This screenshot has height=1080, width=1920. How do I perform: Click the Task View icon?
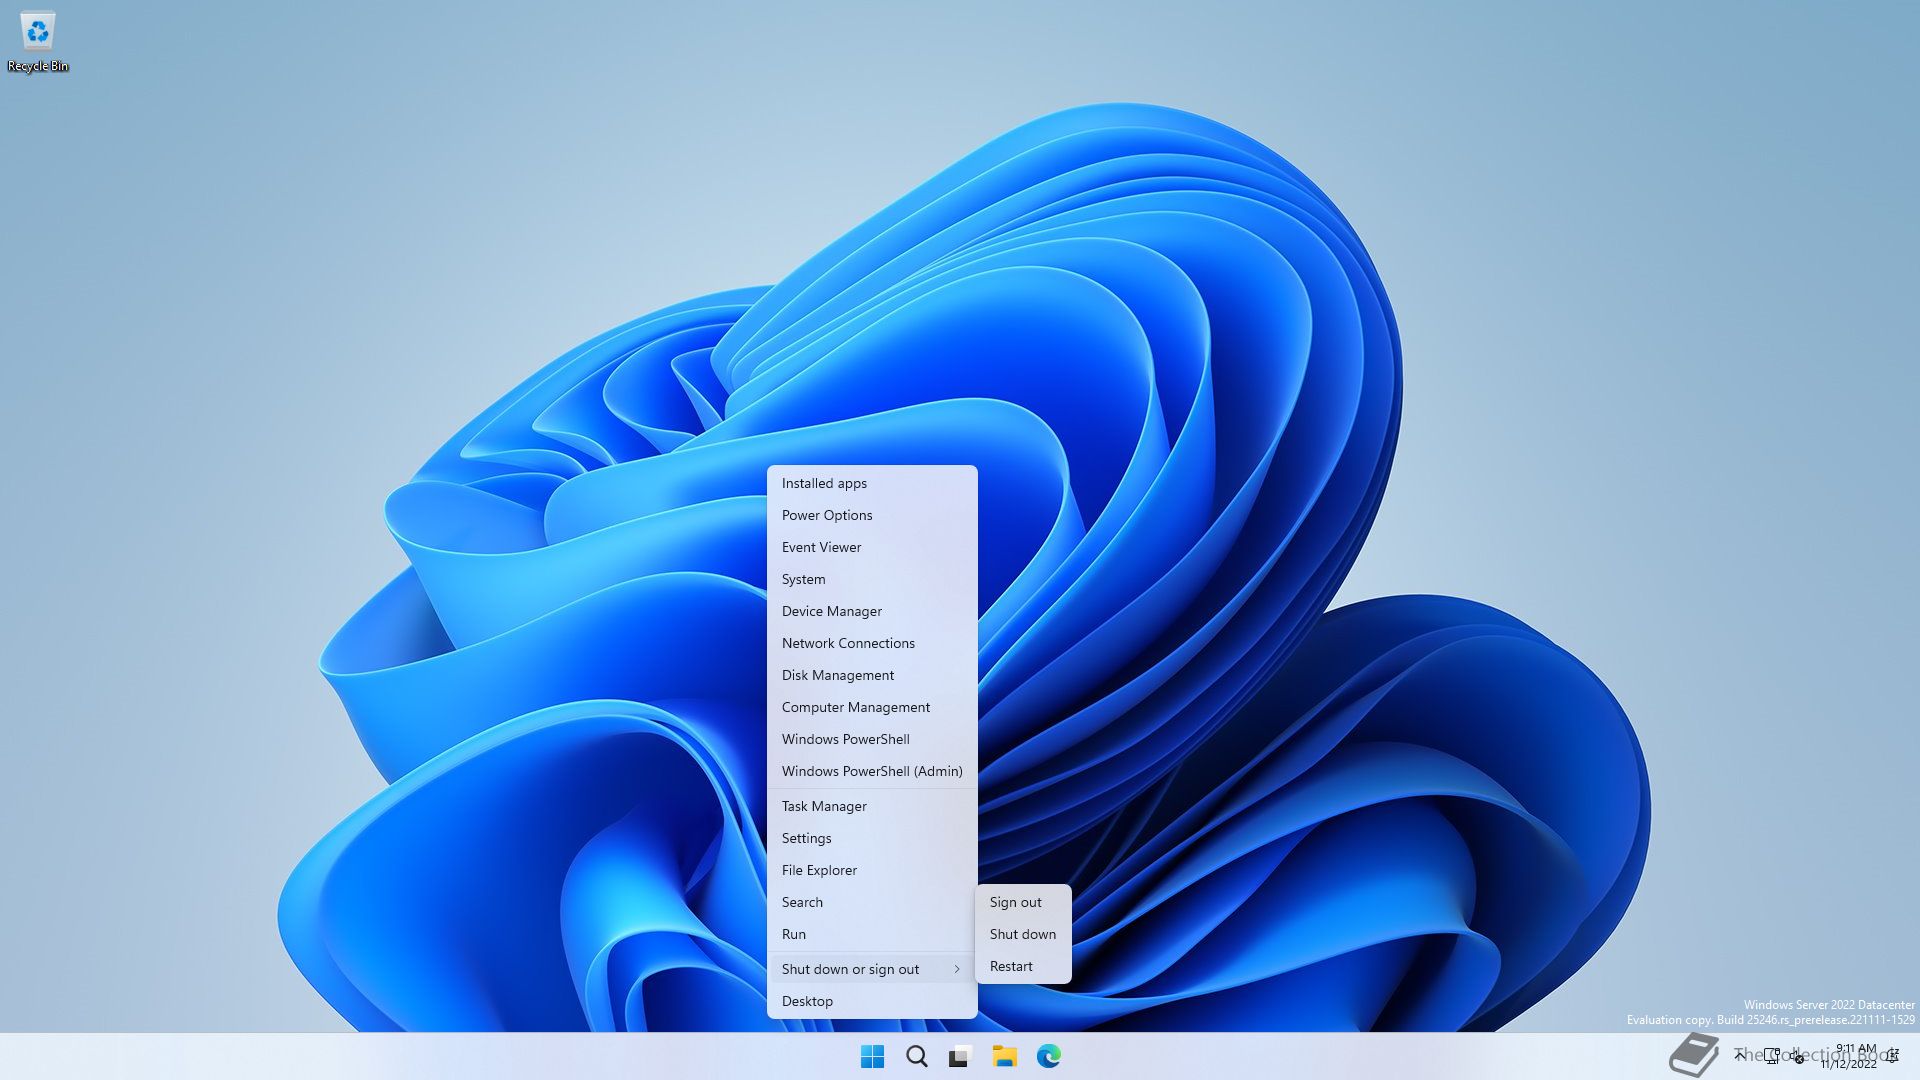960,1055
